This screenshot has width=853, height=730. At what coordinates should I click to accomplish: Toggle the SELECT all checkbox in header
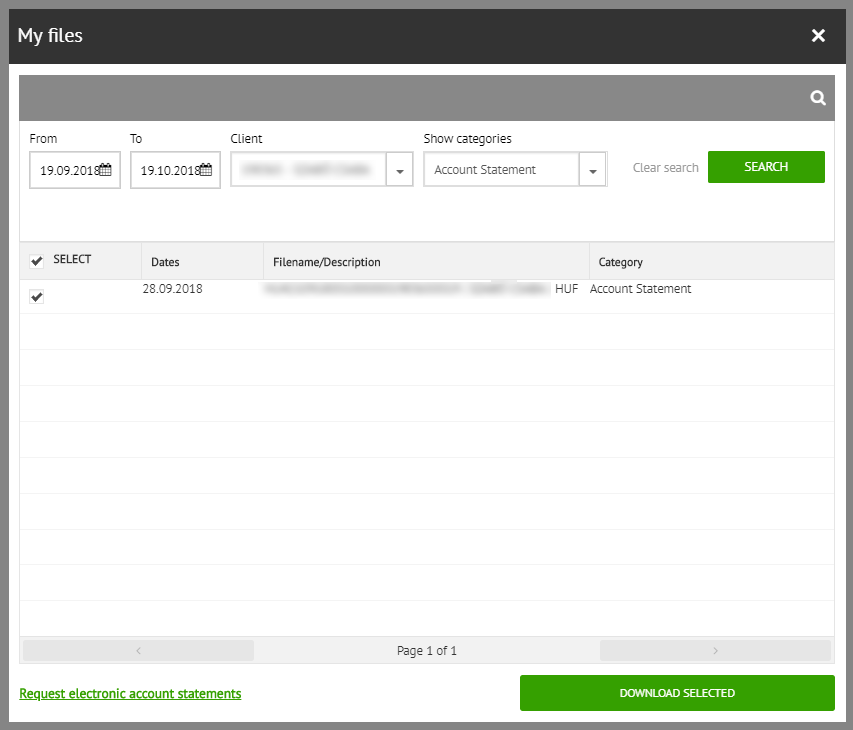pos(37,261)
